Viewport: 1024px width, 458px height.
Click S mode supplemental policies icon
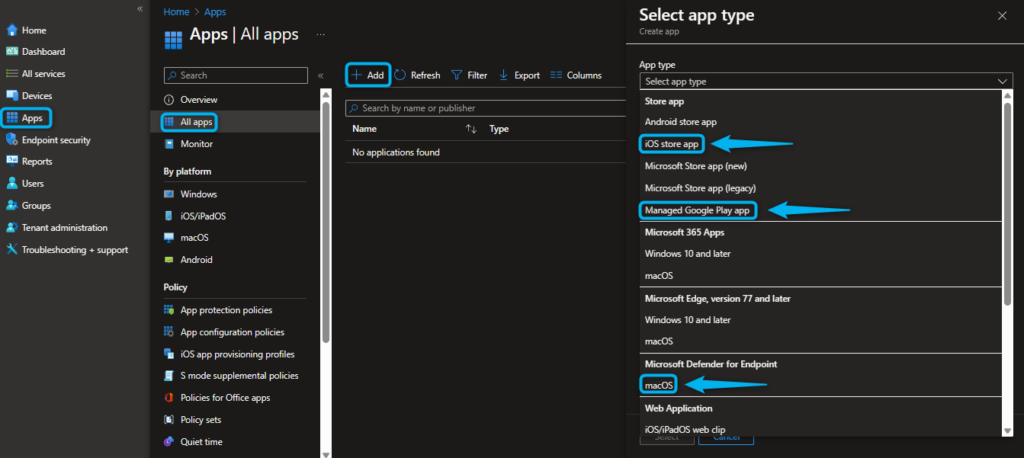point(169,376)
